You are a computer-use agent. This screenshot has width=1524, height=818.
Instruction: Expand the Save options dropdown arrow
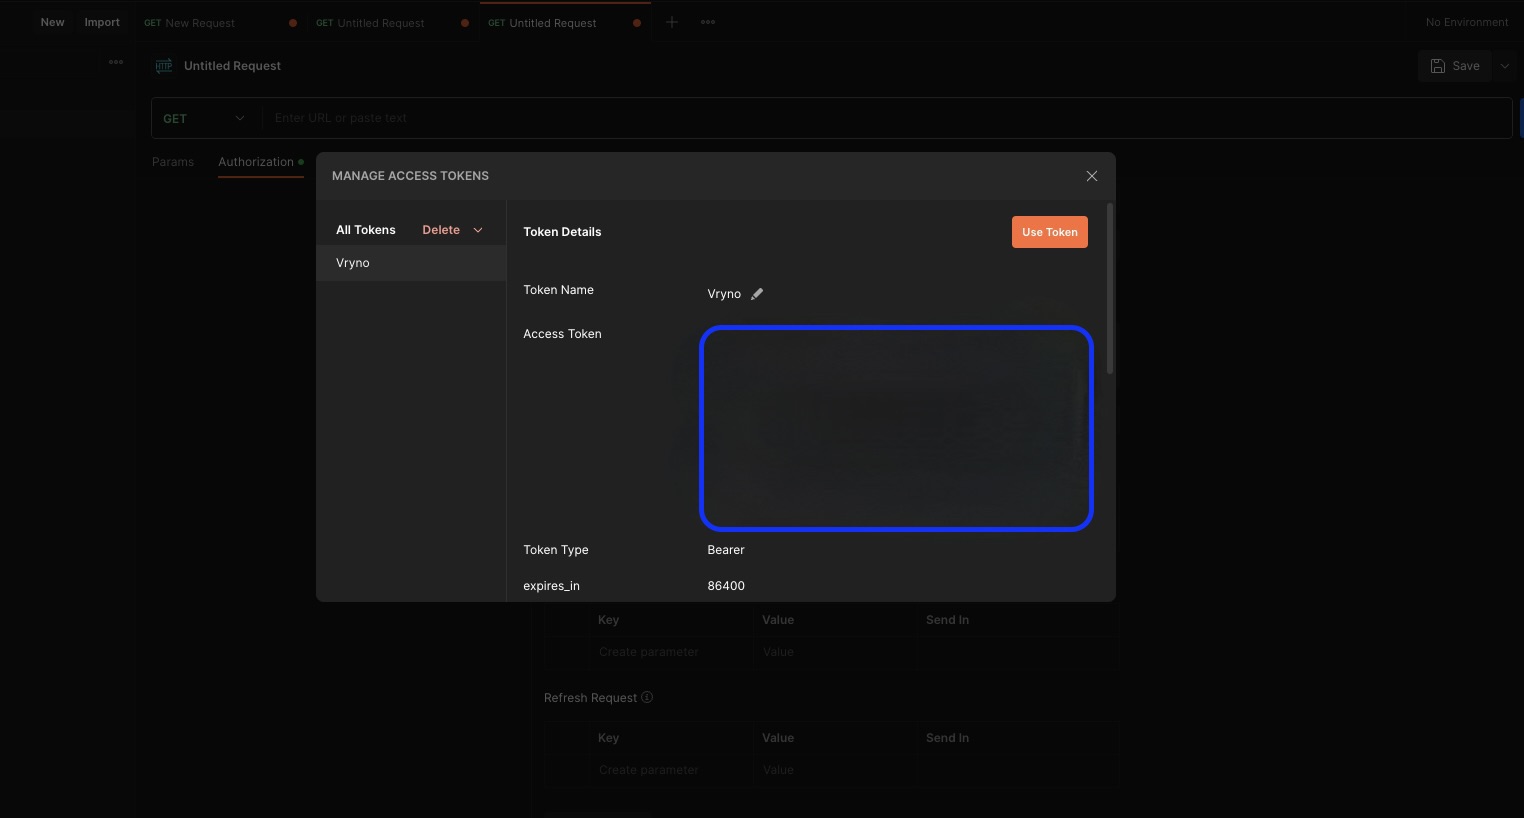(1505, 66)
